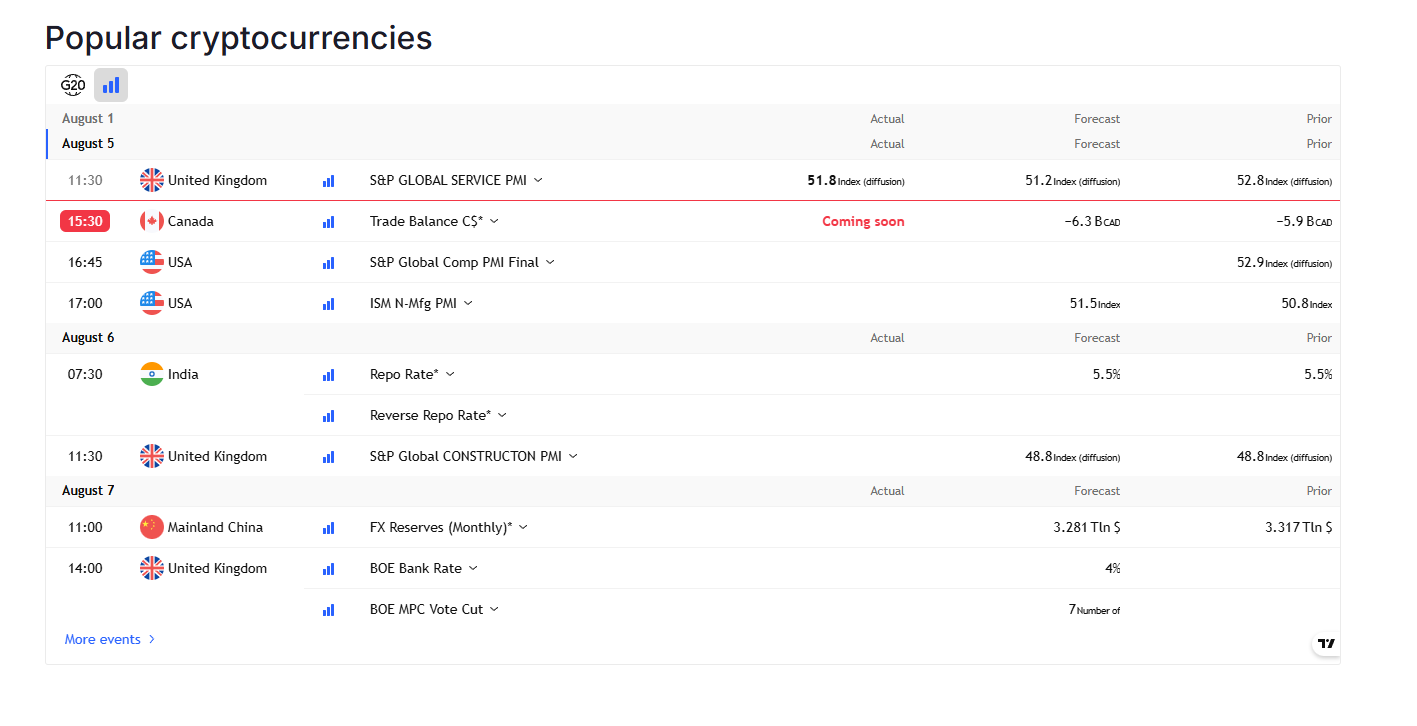This screenshot has height=726, width=1417.
Task: Click the G20 countries filter icon
Action: tap(73, 85)
